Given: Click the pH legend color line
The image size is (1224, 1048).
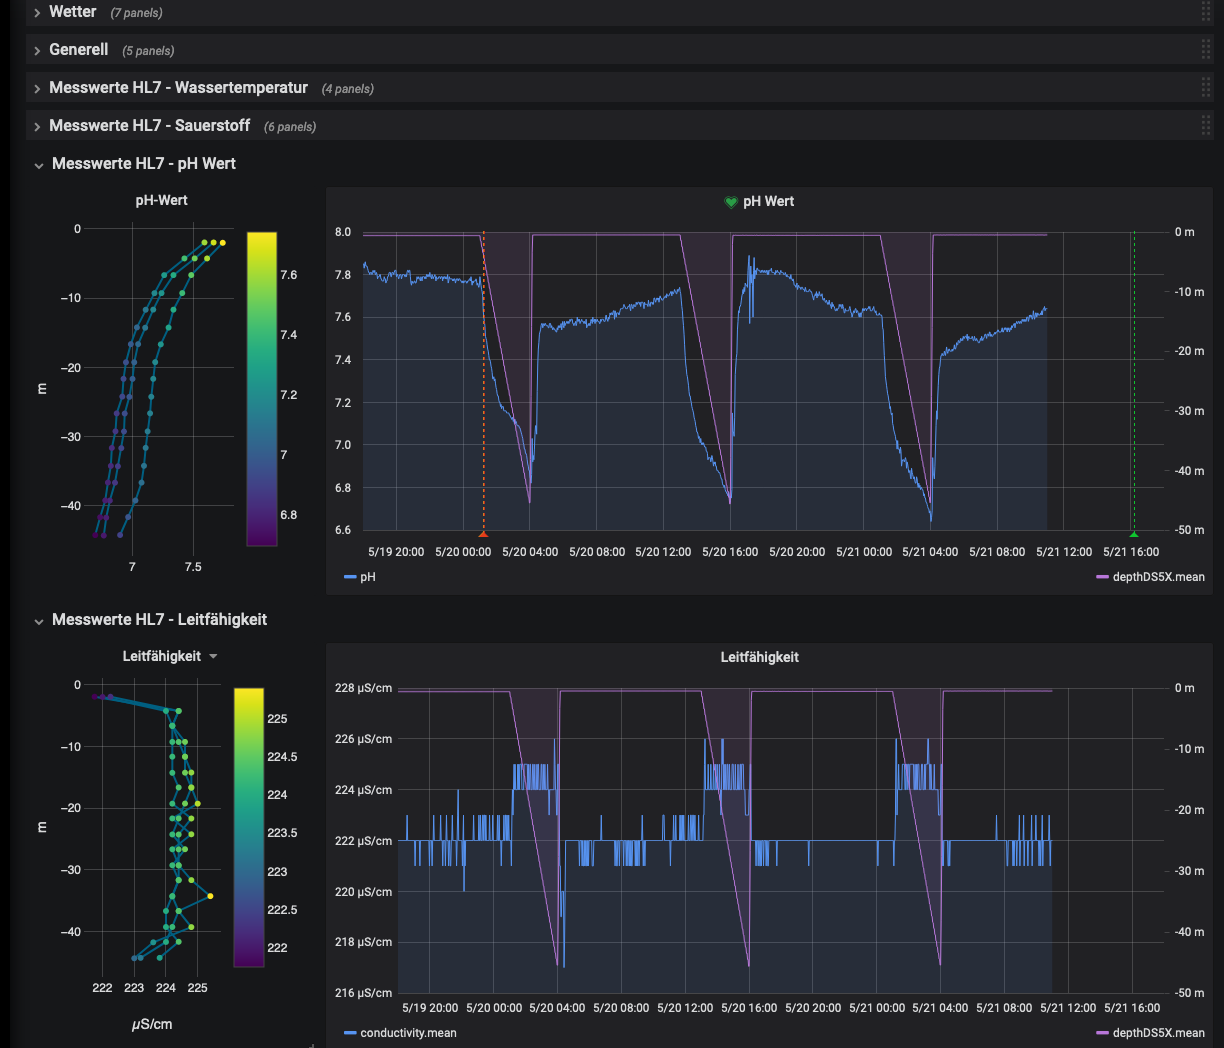Looking at the screenshot, I should coord(350,578).
